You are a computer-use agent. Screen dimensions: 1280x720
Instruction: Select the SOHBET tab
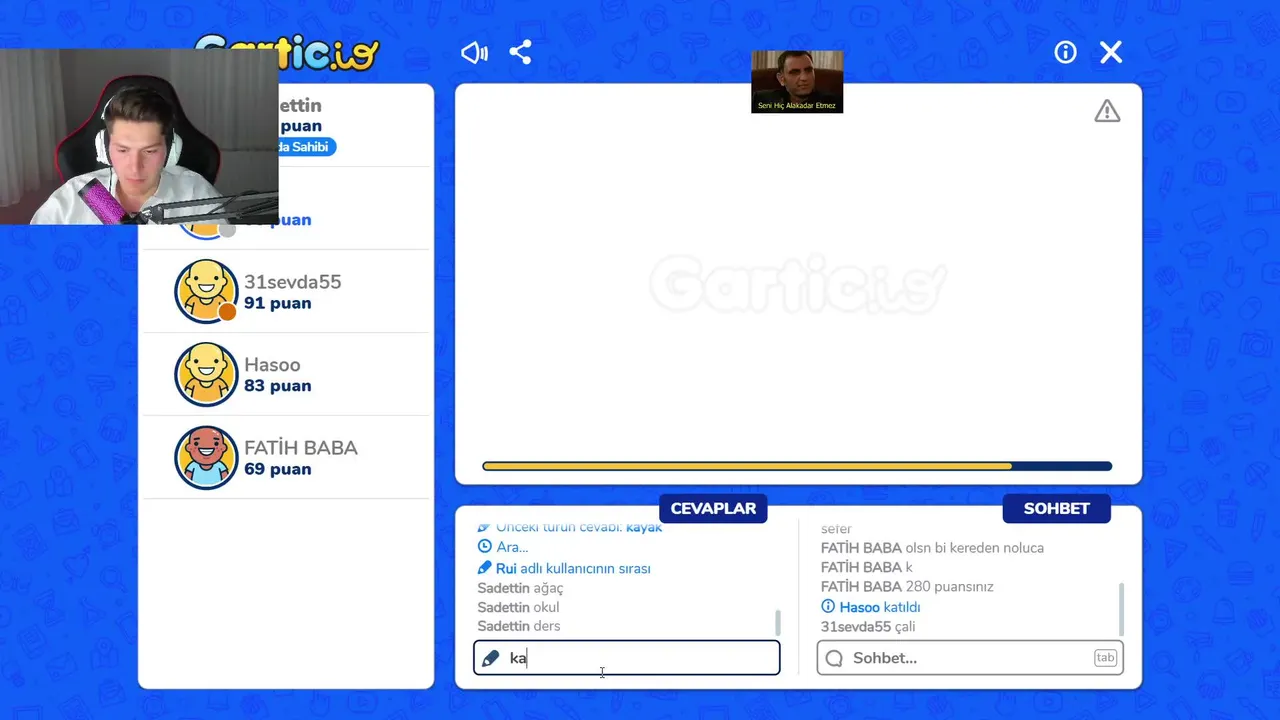1056,508
